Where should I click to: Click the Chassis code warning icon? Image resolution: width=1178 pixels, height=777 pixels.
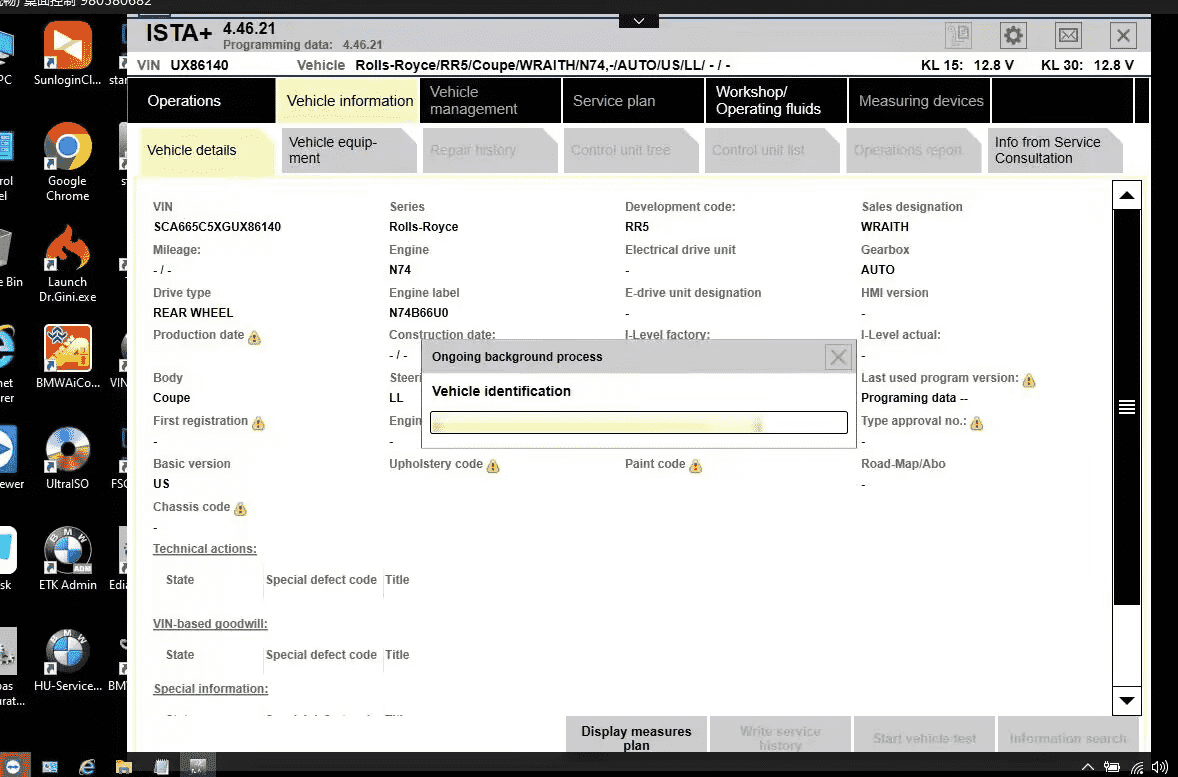240,509
